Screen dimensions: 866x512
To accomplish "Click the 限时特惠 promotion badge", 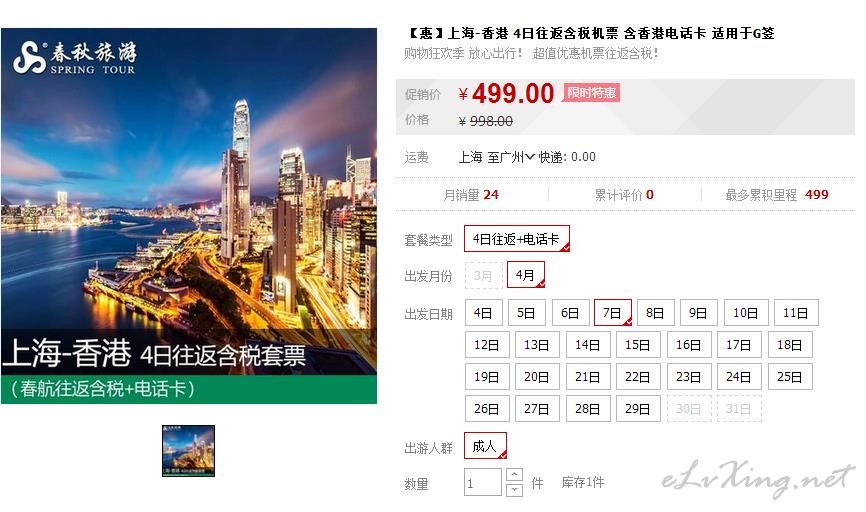I will pos(592,93).
